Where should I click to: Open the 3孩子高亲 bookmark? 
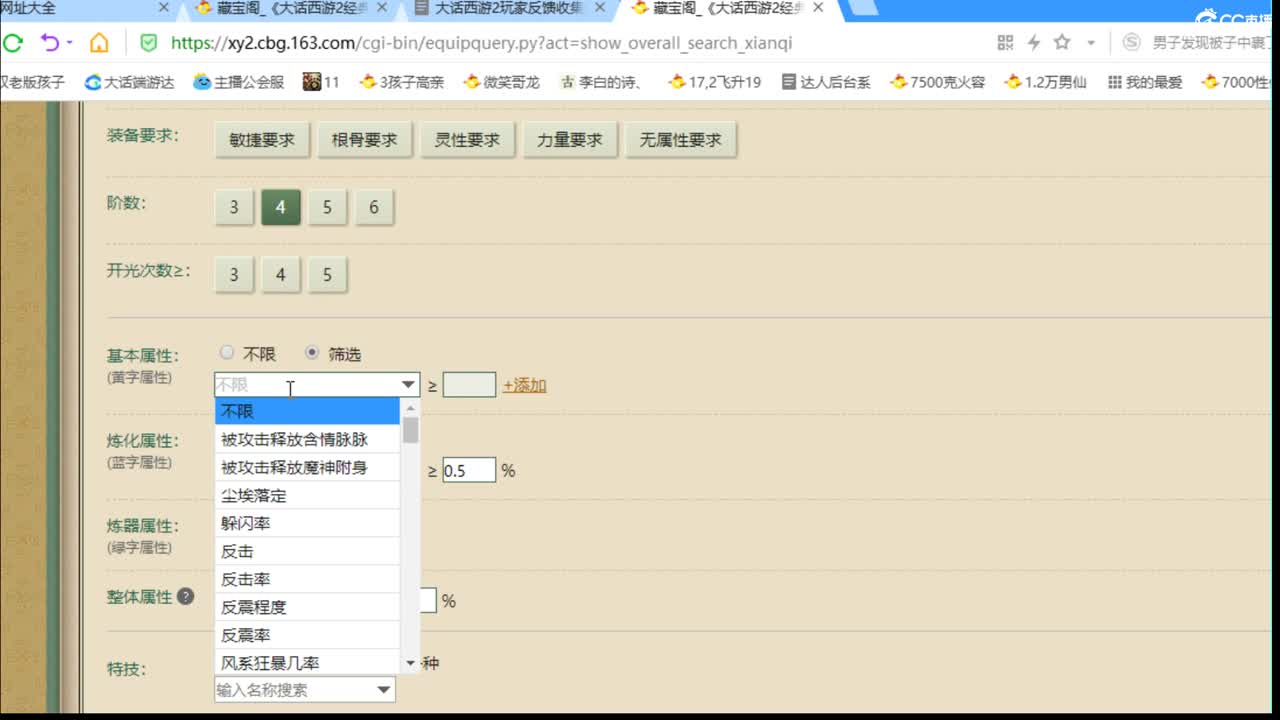[x=402, y=82]
